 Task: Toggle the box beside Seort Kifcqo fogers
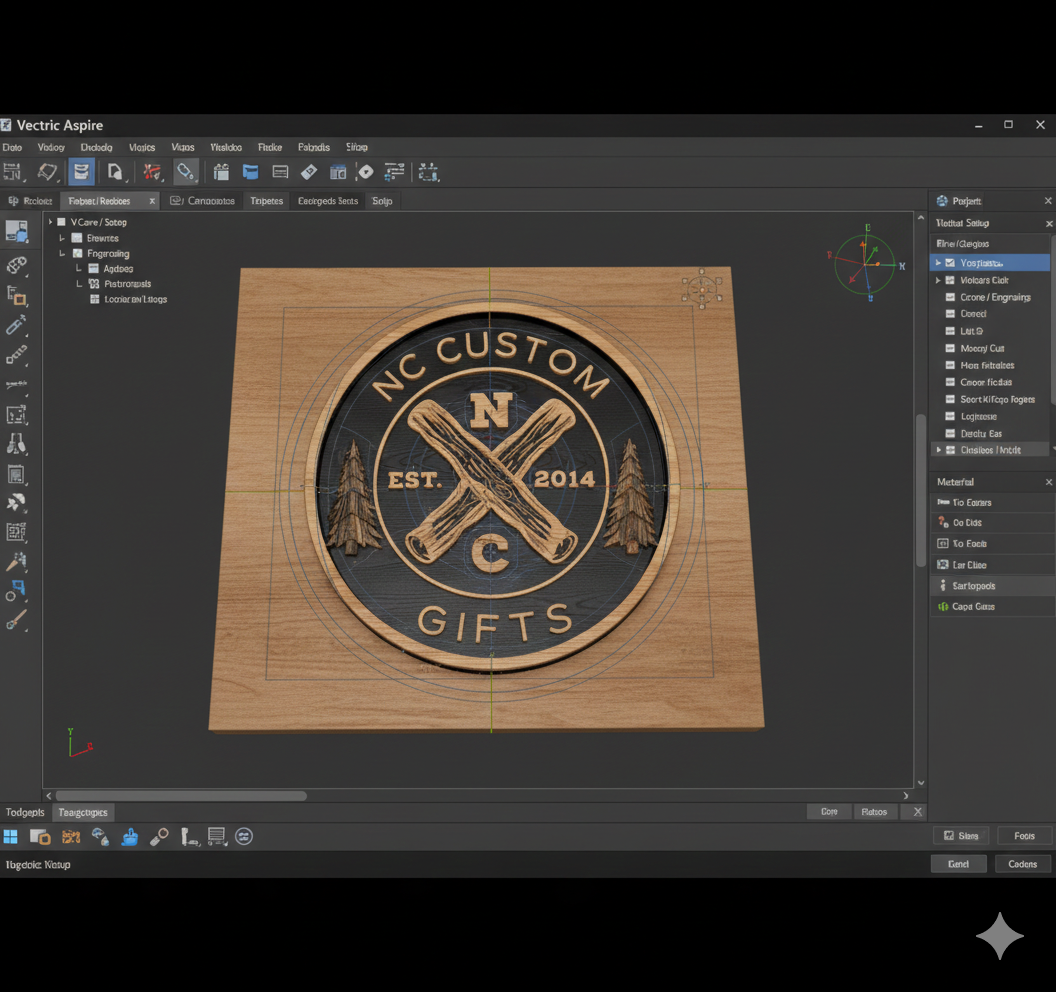click(950, 399)
